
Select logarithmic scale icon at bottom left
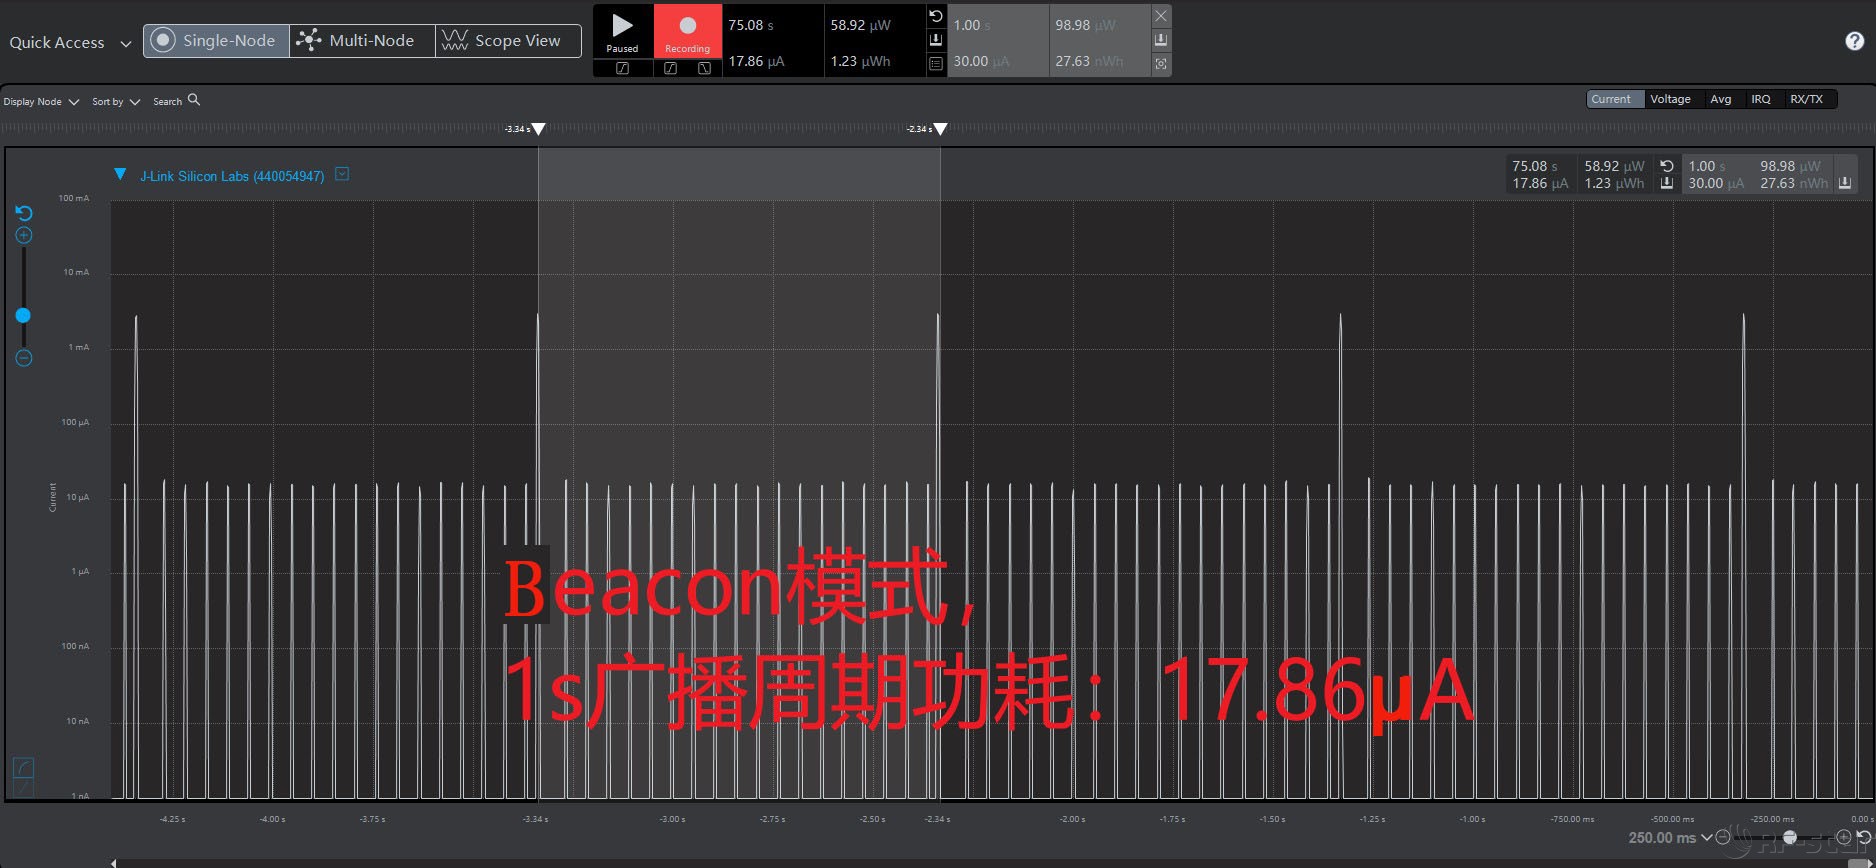tap(23, 767)
